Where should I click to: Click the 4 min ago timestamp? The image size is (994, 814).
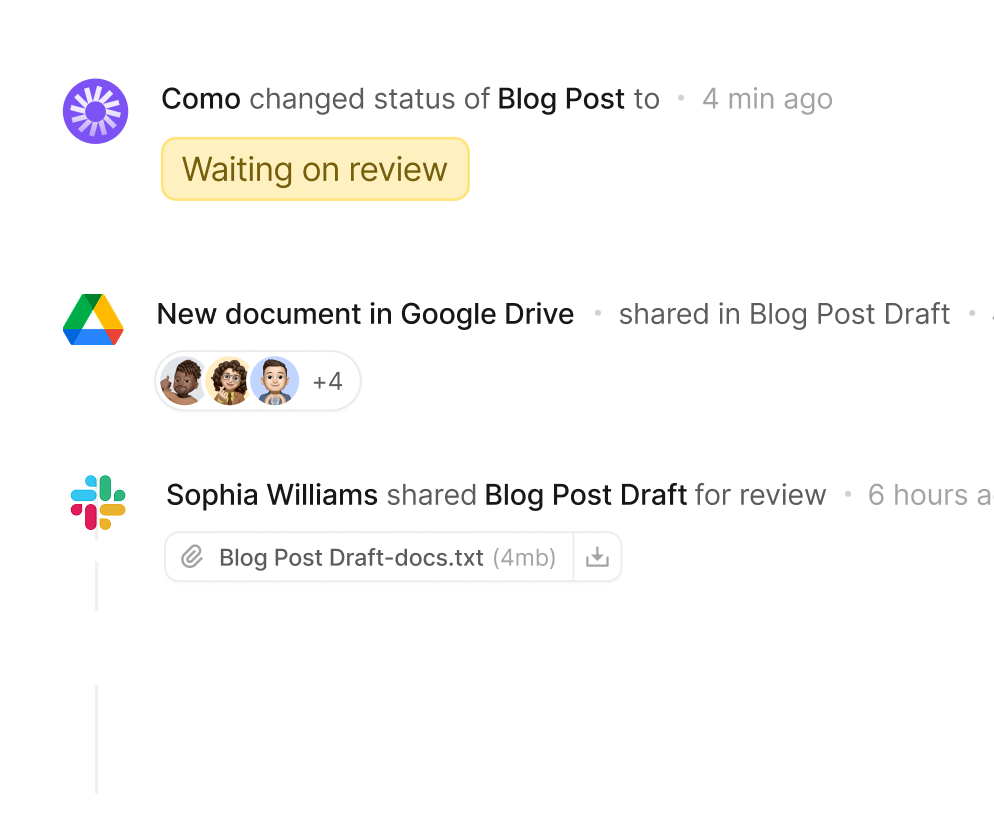pos(767,99)
